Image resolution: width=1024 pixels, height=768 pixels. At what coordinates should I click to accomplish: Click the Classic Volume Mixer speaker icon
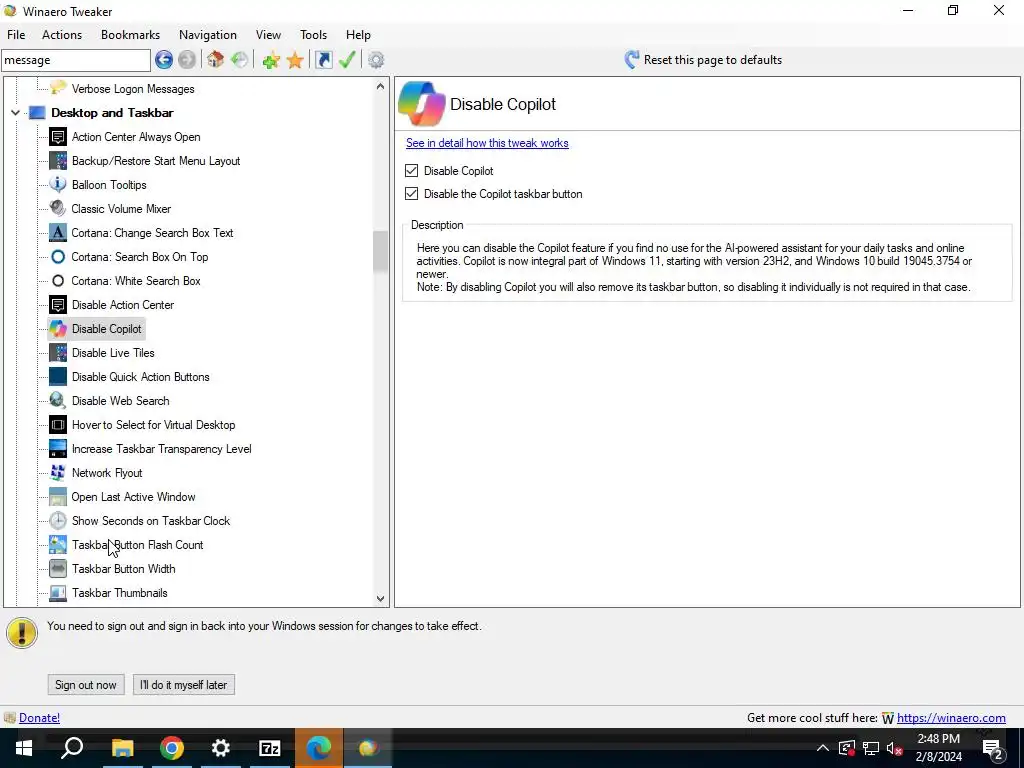point(58,209)
